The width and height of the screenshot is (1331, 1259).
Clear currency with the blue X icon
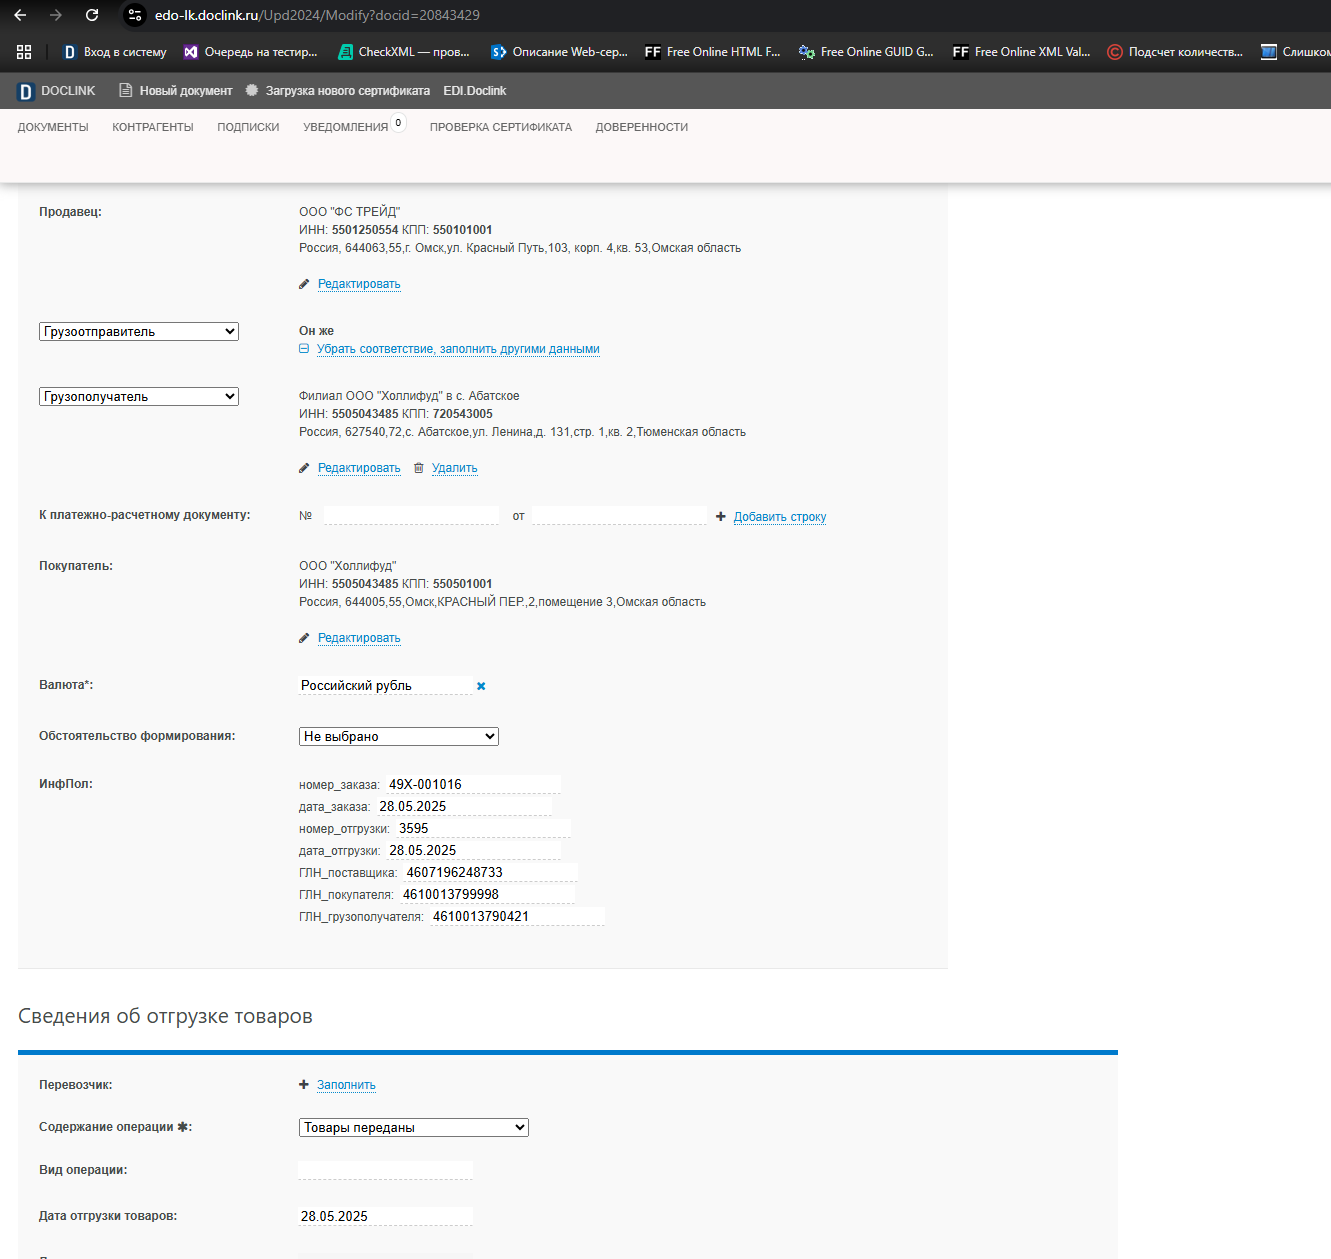pyautogui.click(x=481, y=686)
